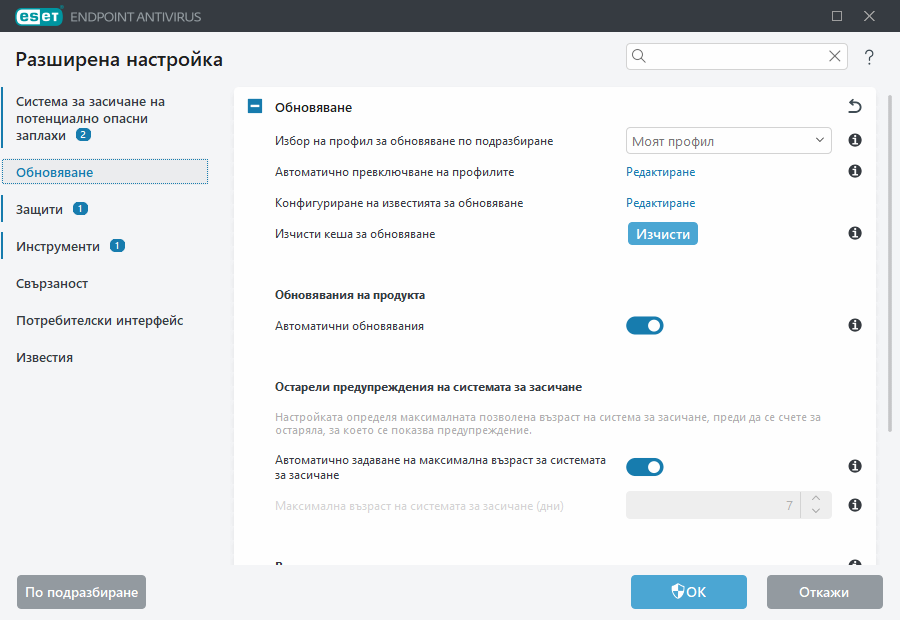Viewport: 900px width, 620px height.
Task: Open the Инструменти section
Action: point(58,245)
